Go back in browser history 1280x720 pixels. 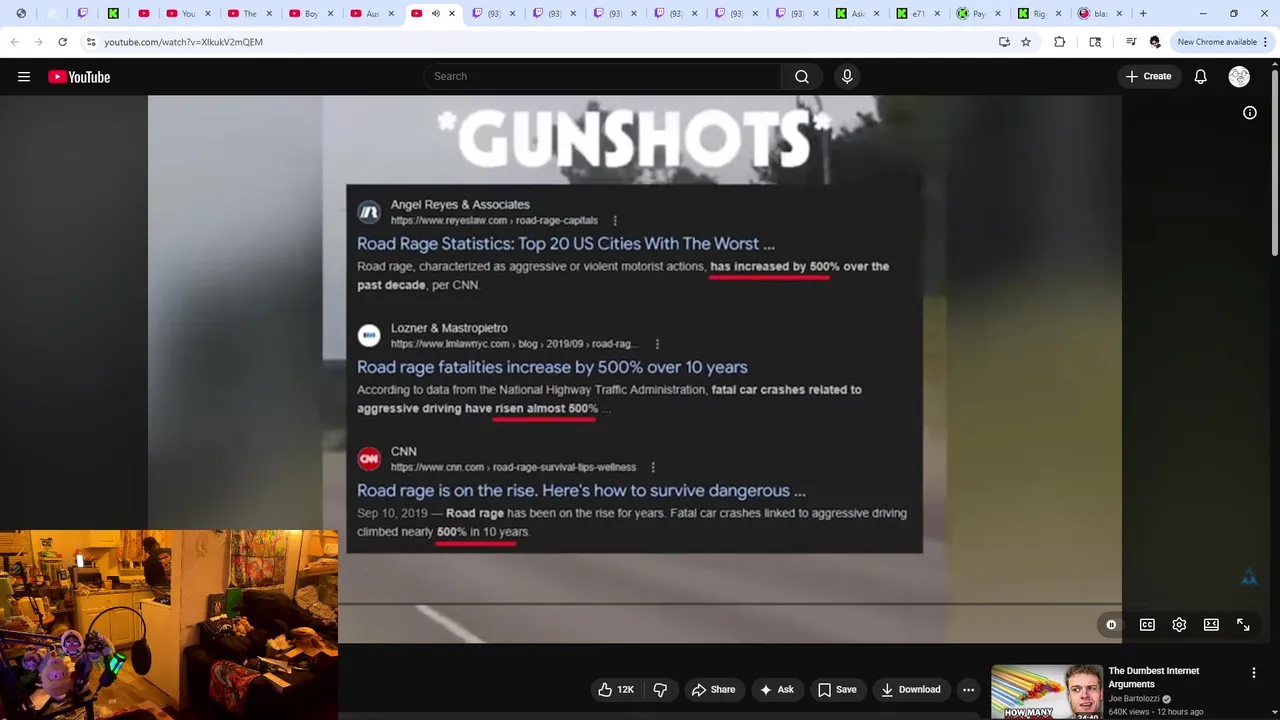(x=14, y=42)
